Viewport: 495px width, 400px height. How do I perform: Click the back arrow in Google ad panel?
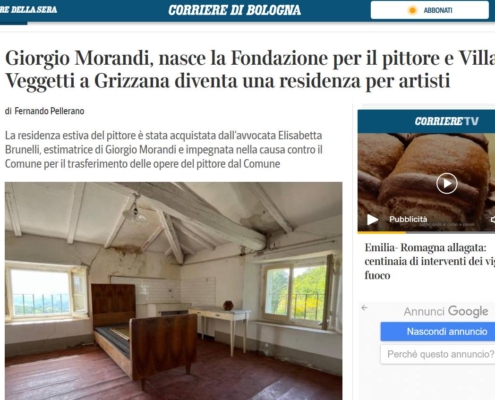click(x=364, y=308)
